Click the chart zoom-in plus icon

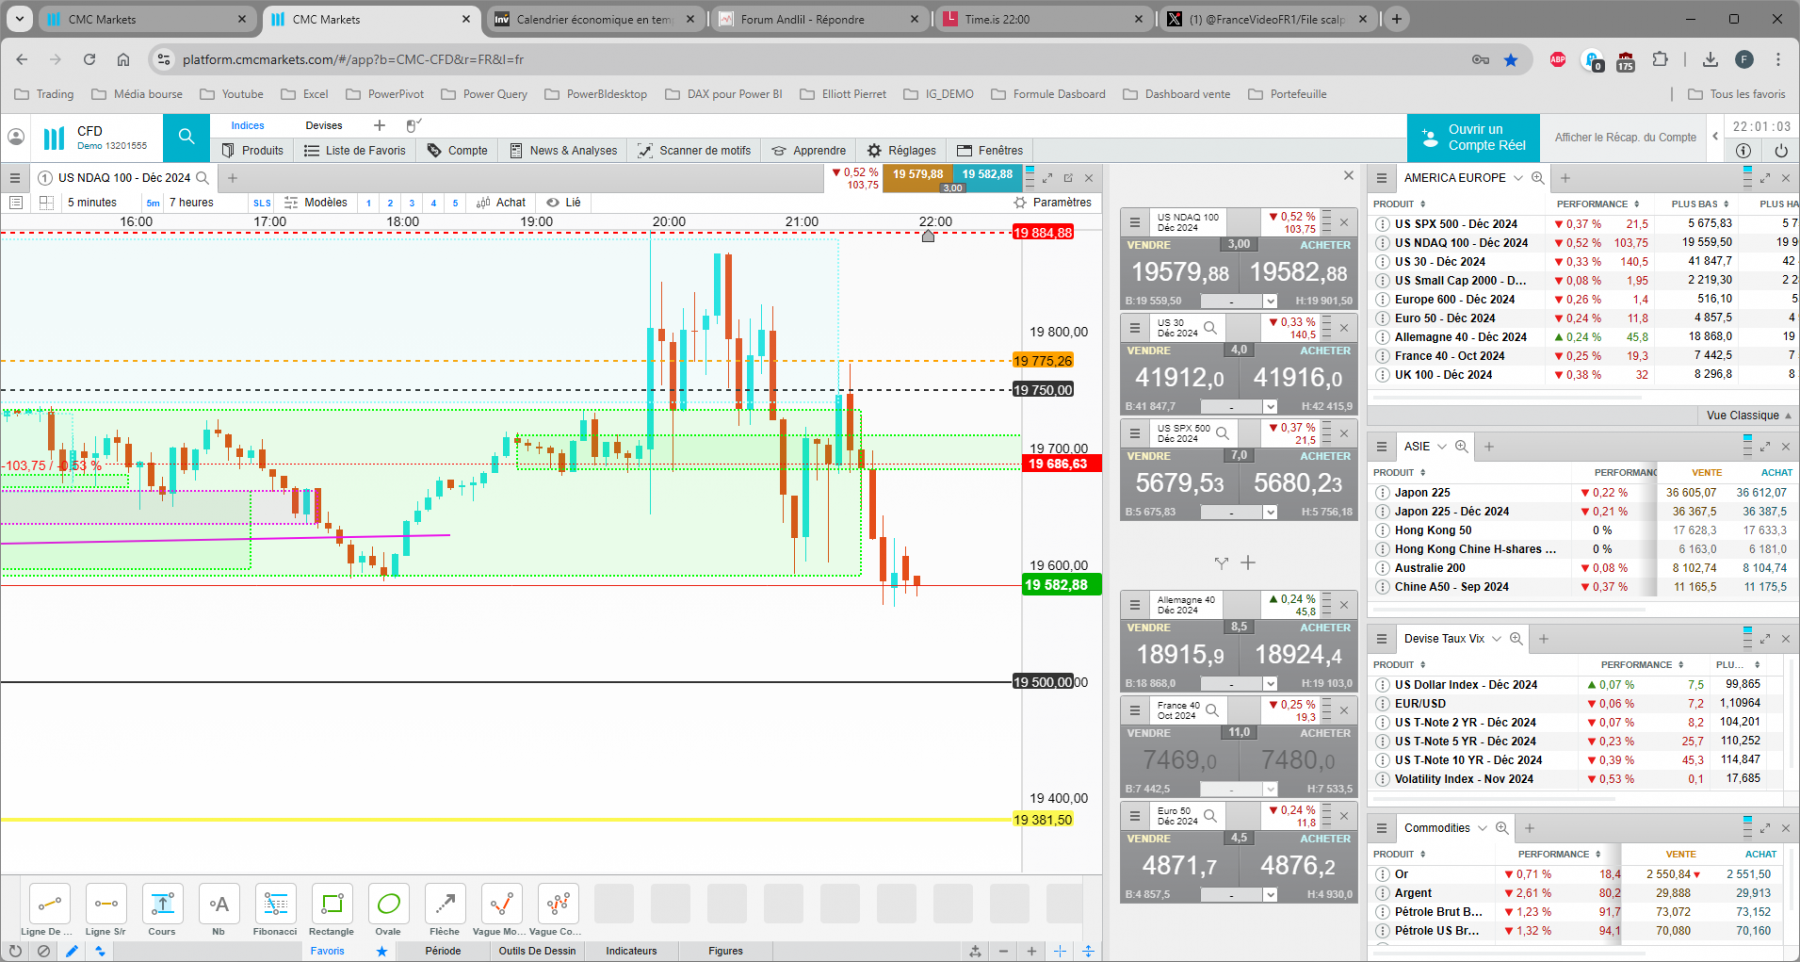[1031, 951]
